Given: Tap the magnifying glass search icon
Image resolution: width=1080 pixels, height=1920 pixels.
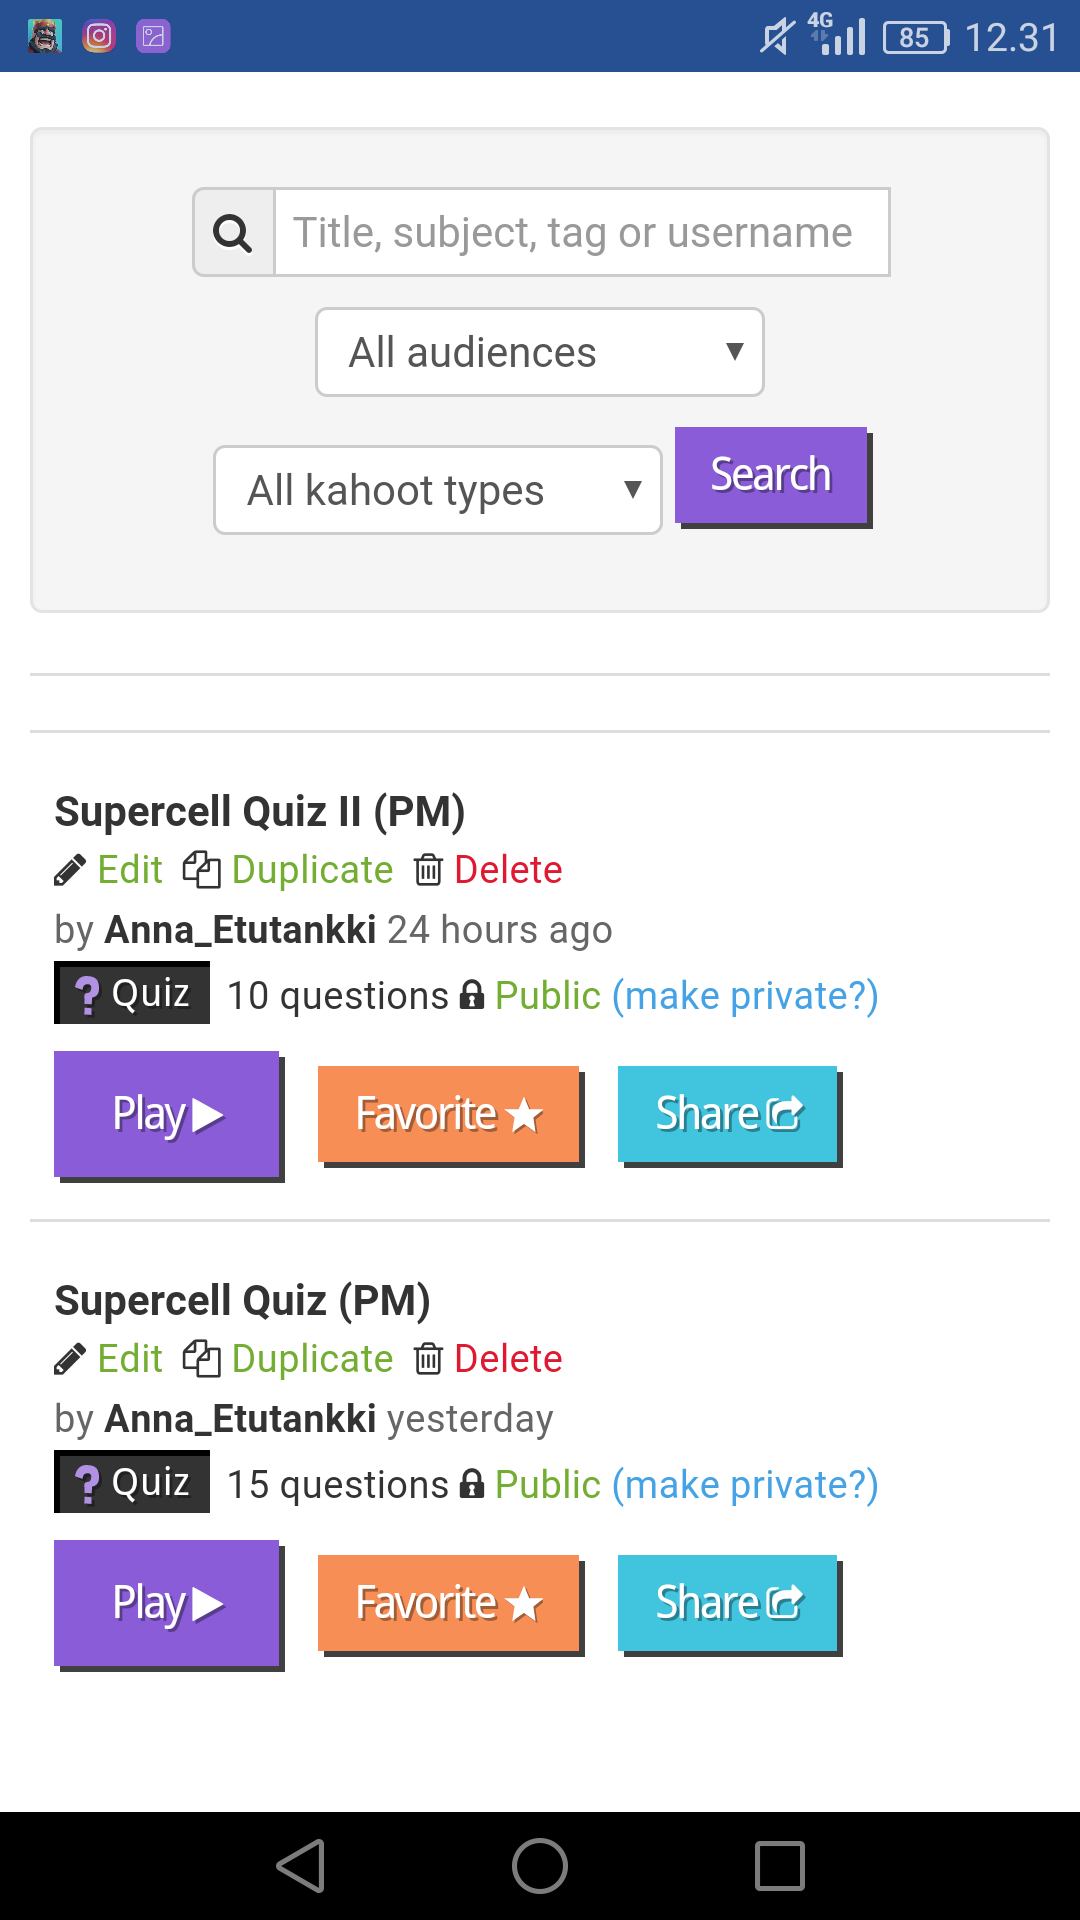Looking at the screenshot, I should [x=233, y=233].
